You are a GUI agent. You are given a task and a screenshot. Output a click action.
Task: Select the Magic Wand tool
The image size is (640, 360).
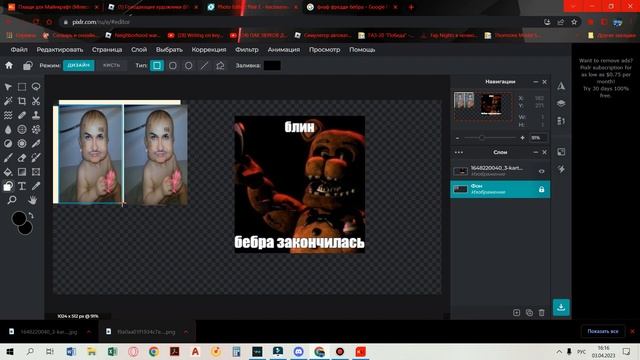coord(8,101)
